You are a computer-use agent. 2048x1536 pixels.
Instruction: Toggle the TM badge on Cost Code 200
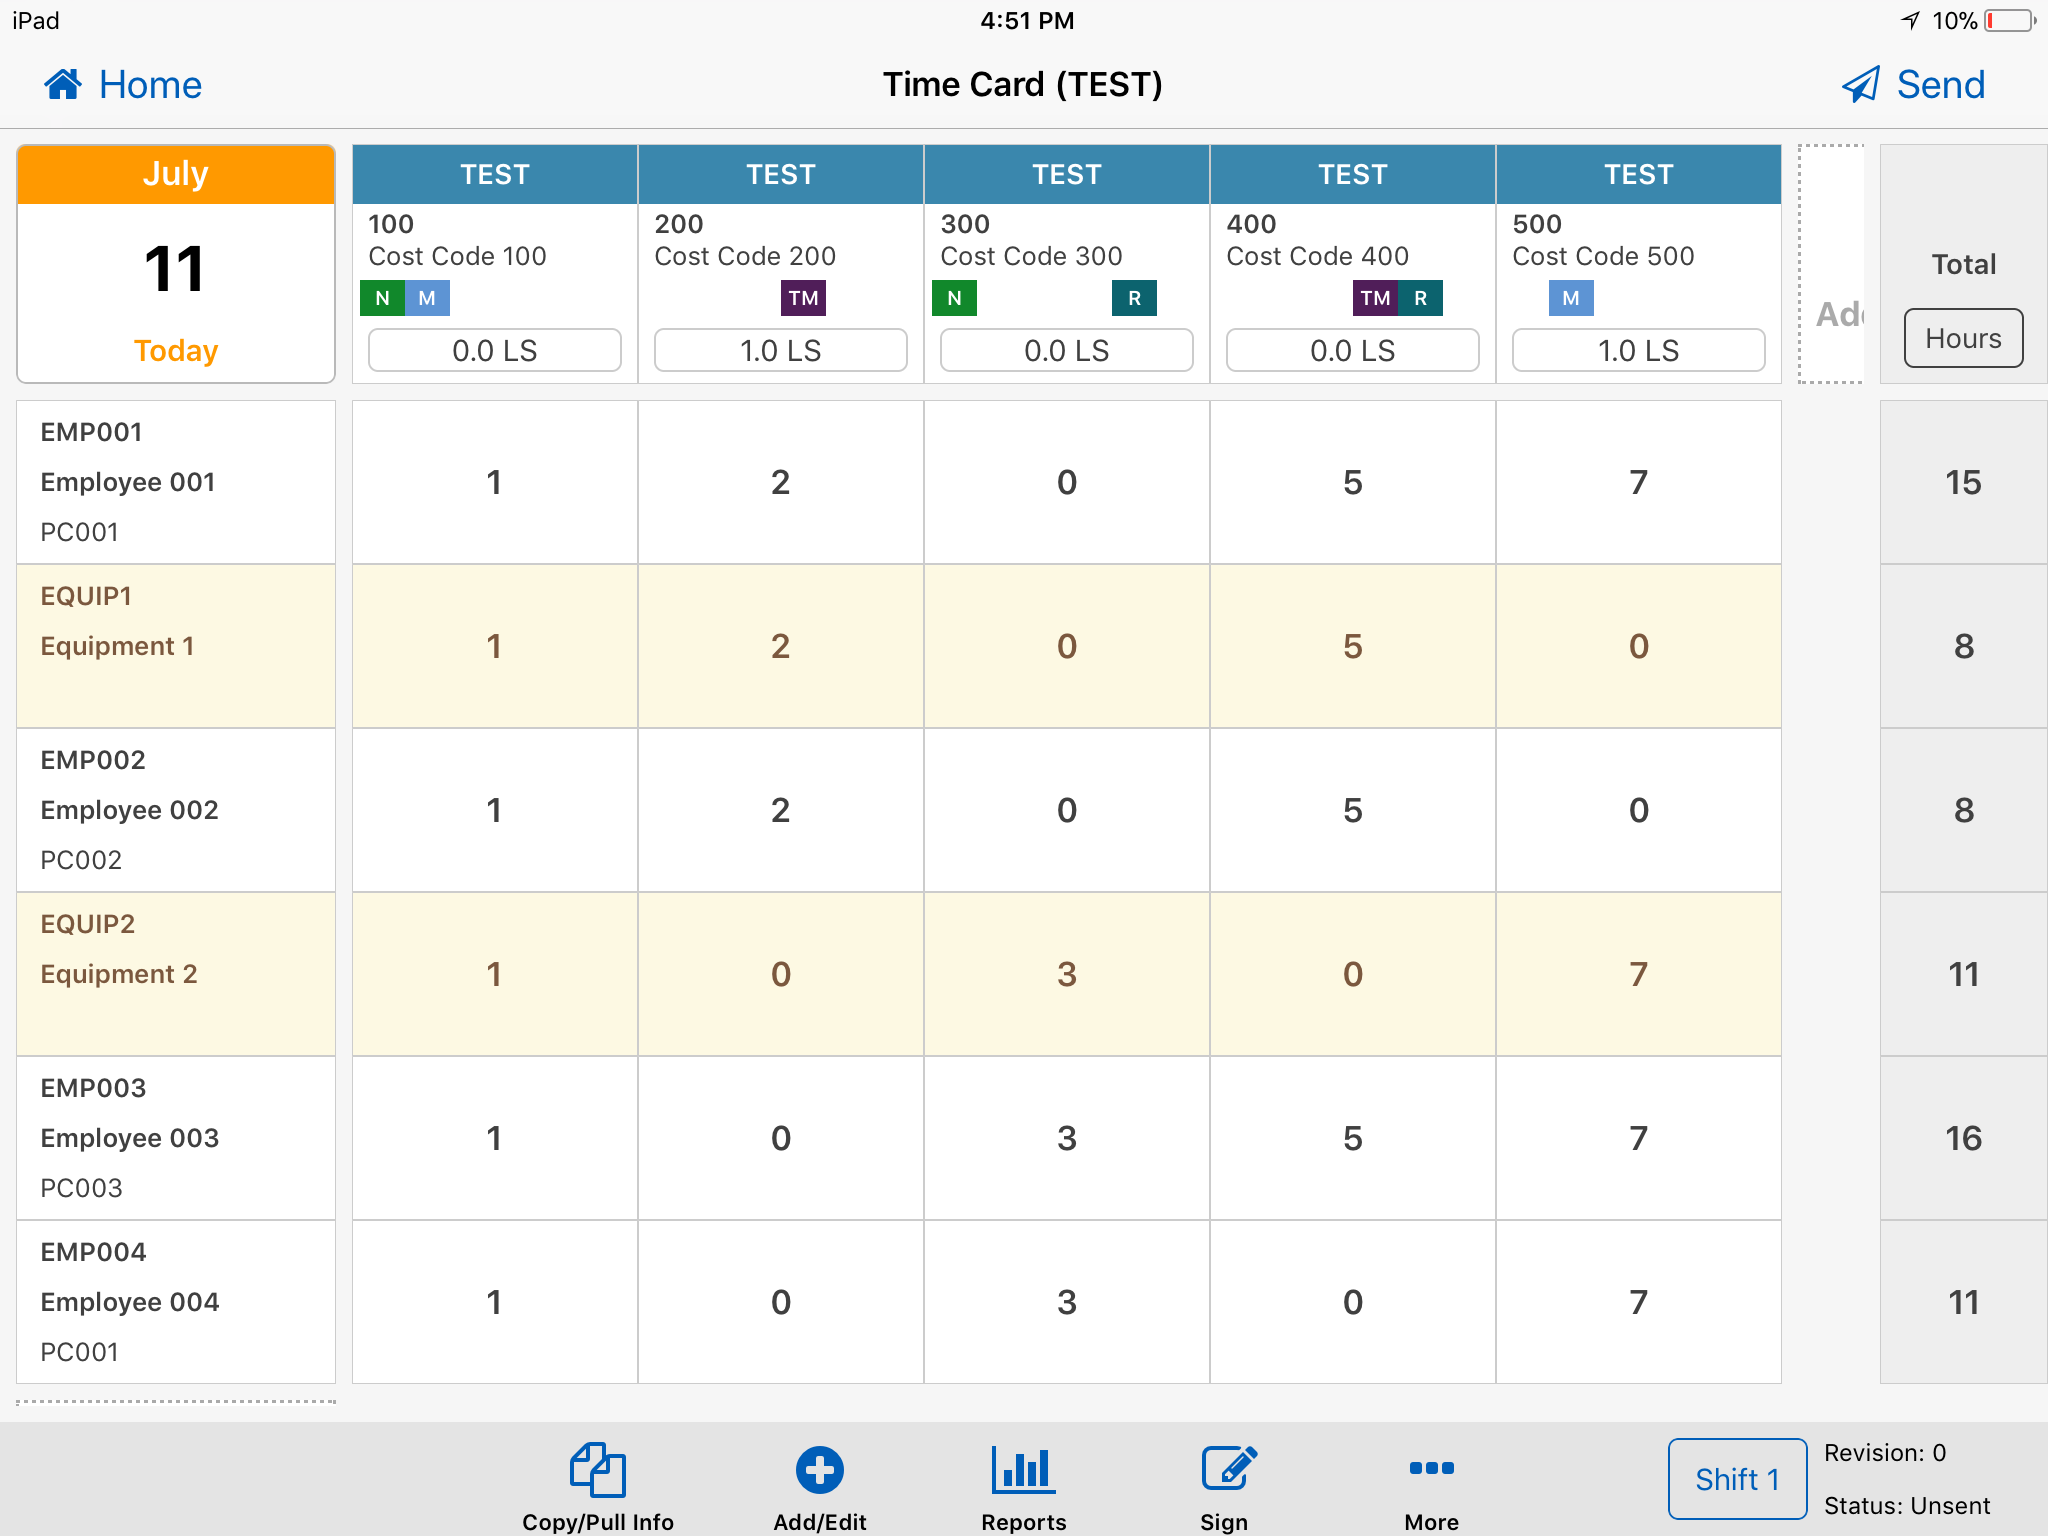click(x=803, y=297)
